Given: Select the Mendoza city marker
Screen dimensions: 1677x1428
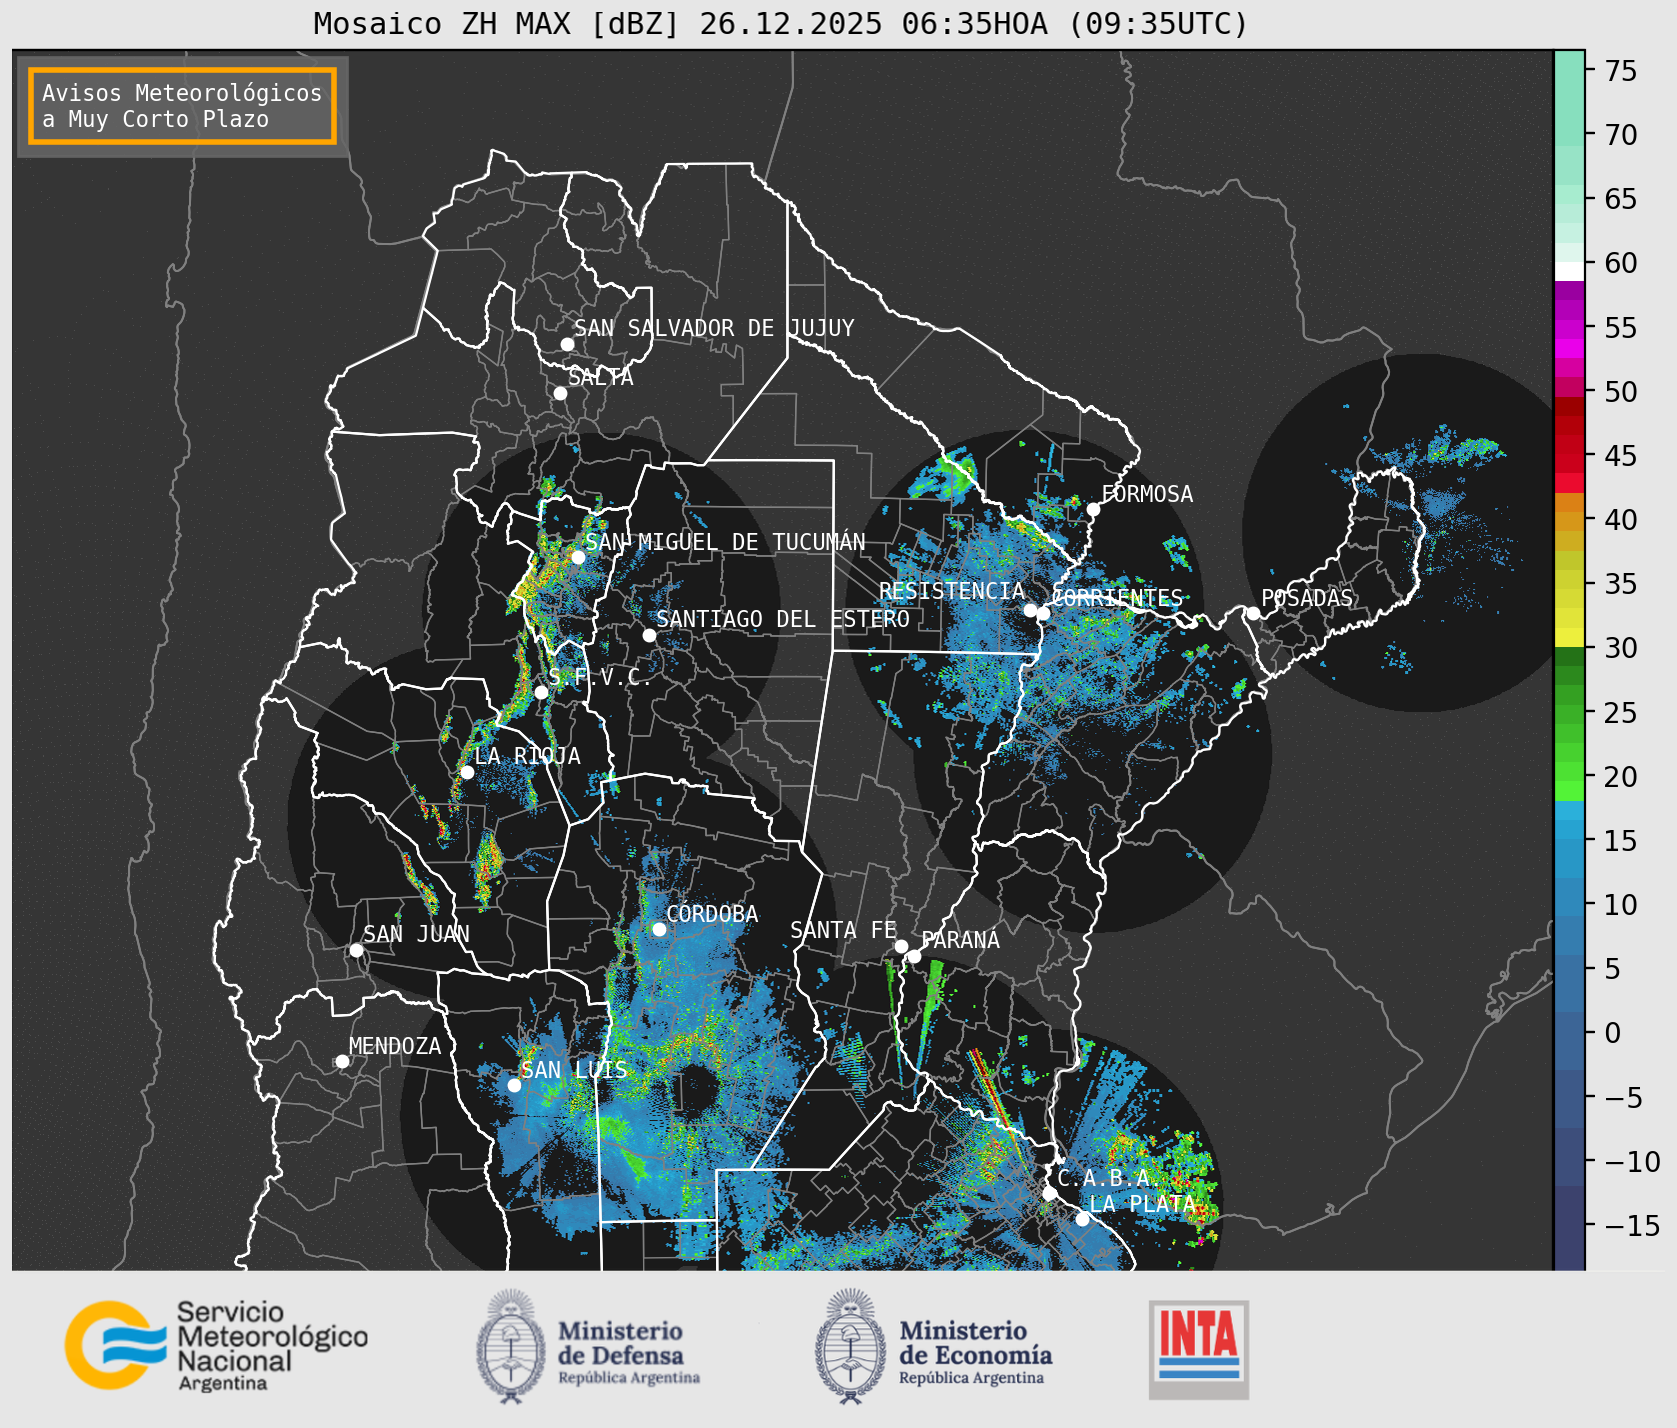Looking at the screenshot, I should pyautogui.click(x=342, y=1061).
